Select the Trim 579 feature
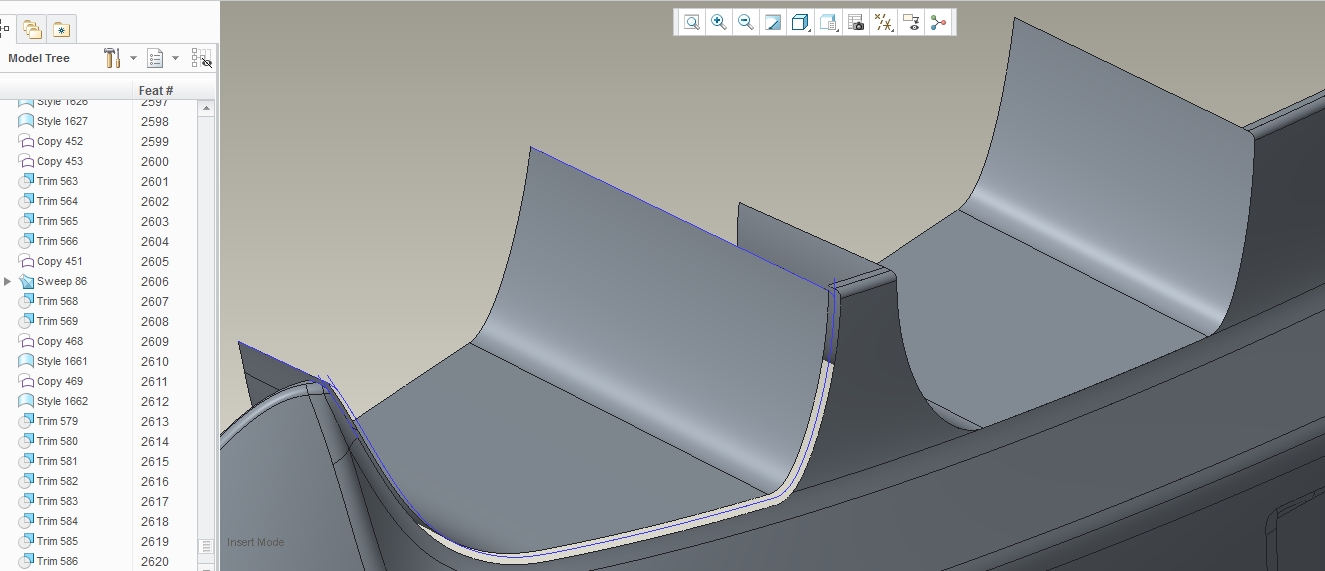This screenshot has height=571, width=1325. click(x=57, y=421)
